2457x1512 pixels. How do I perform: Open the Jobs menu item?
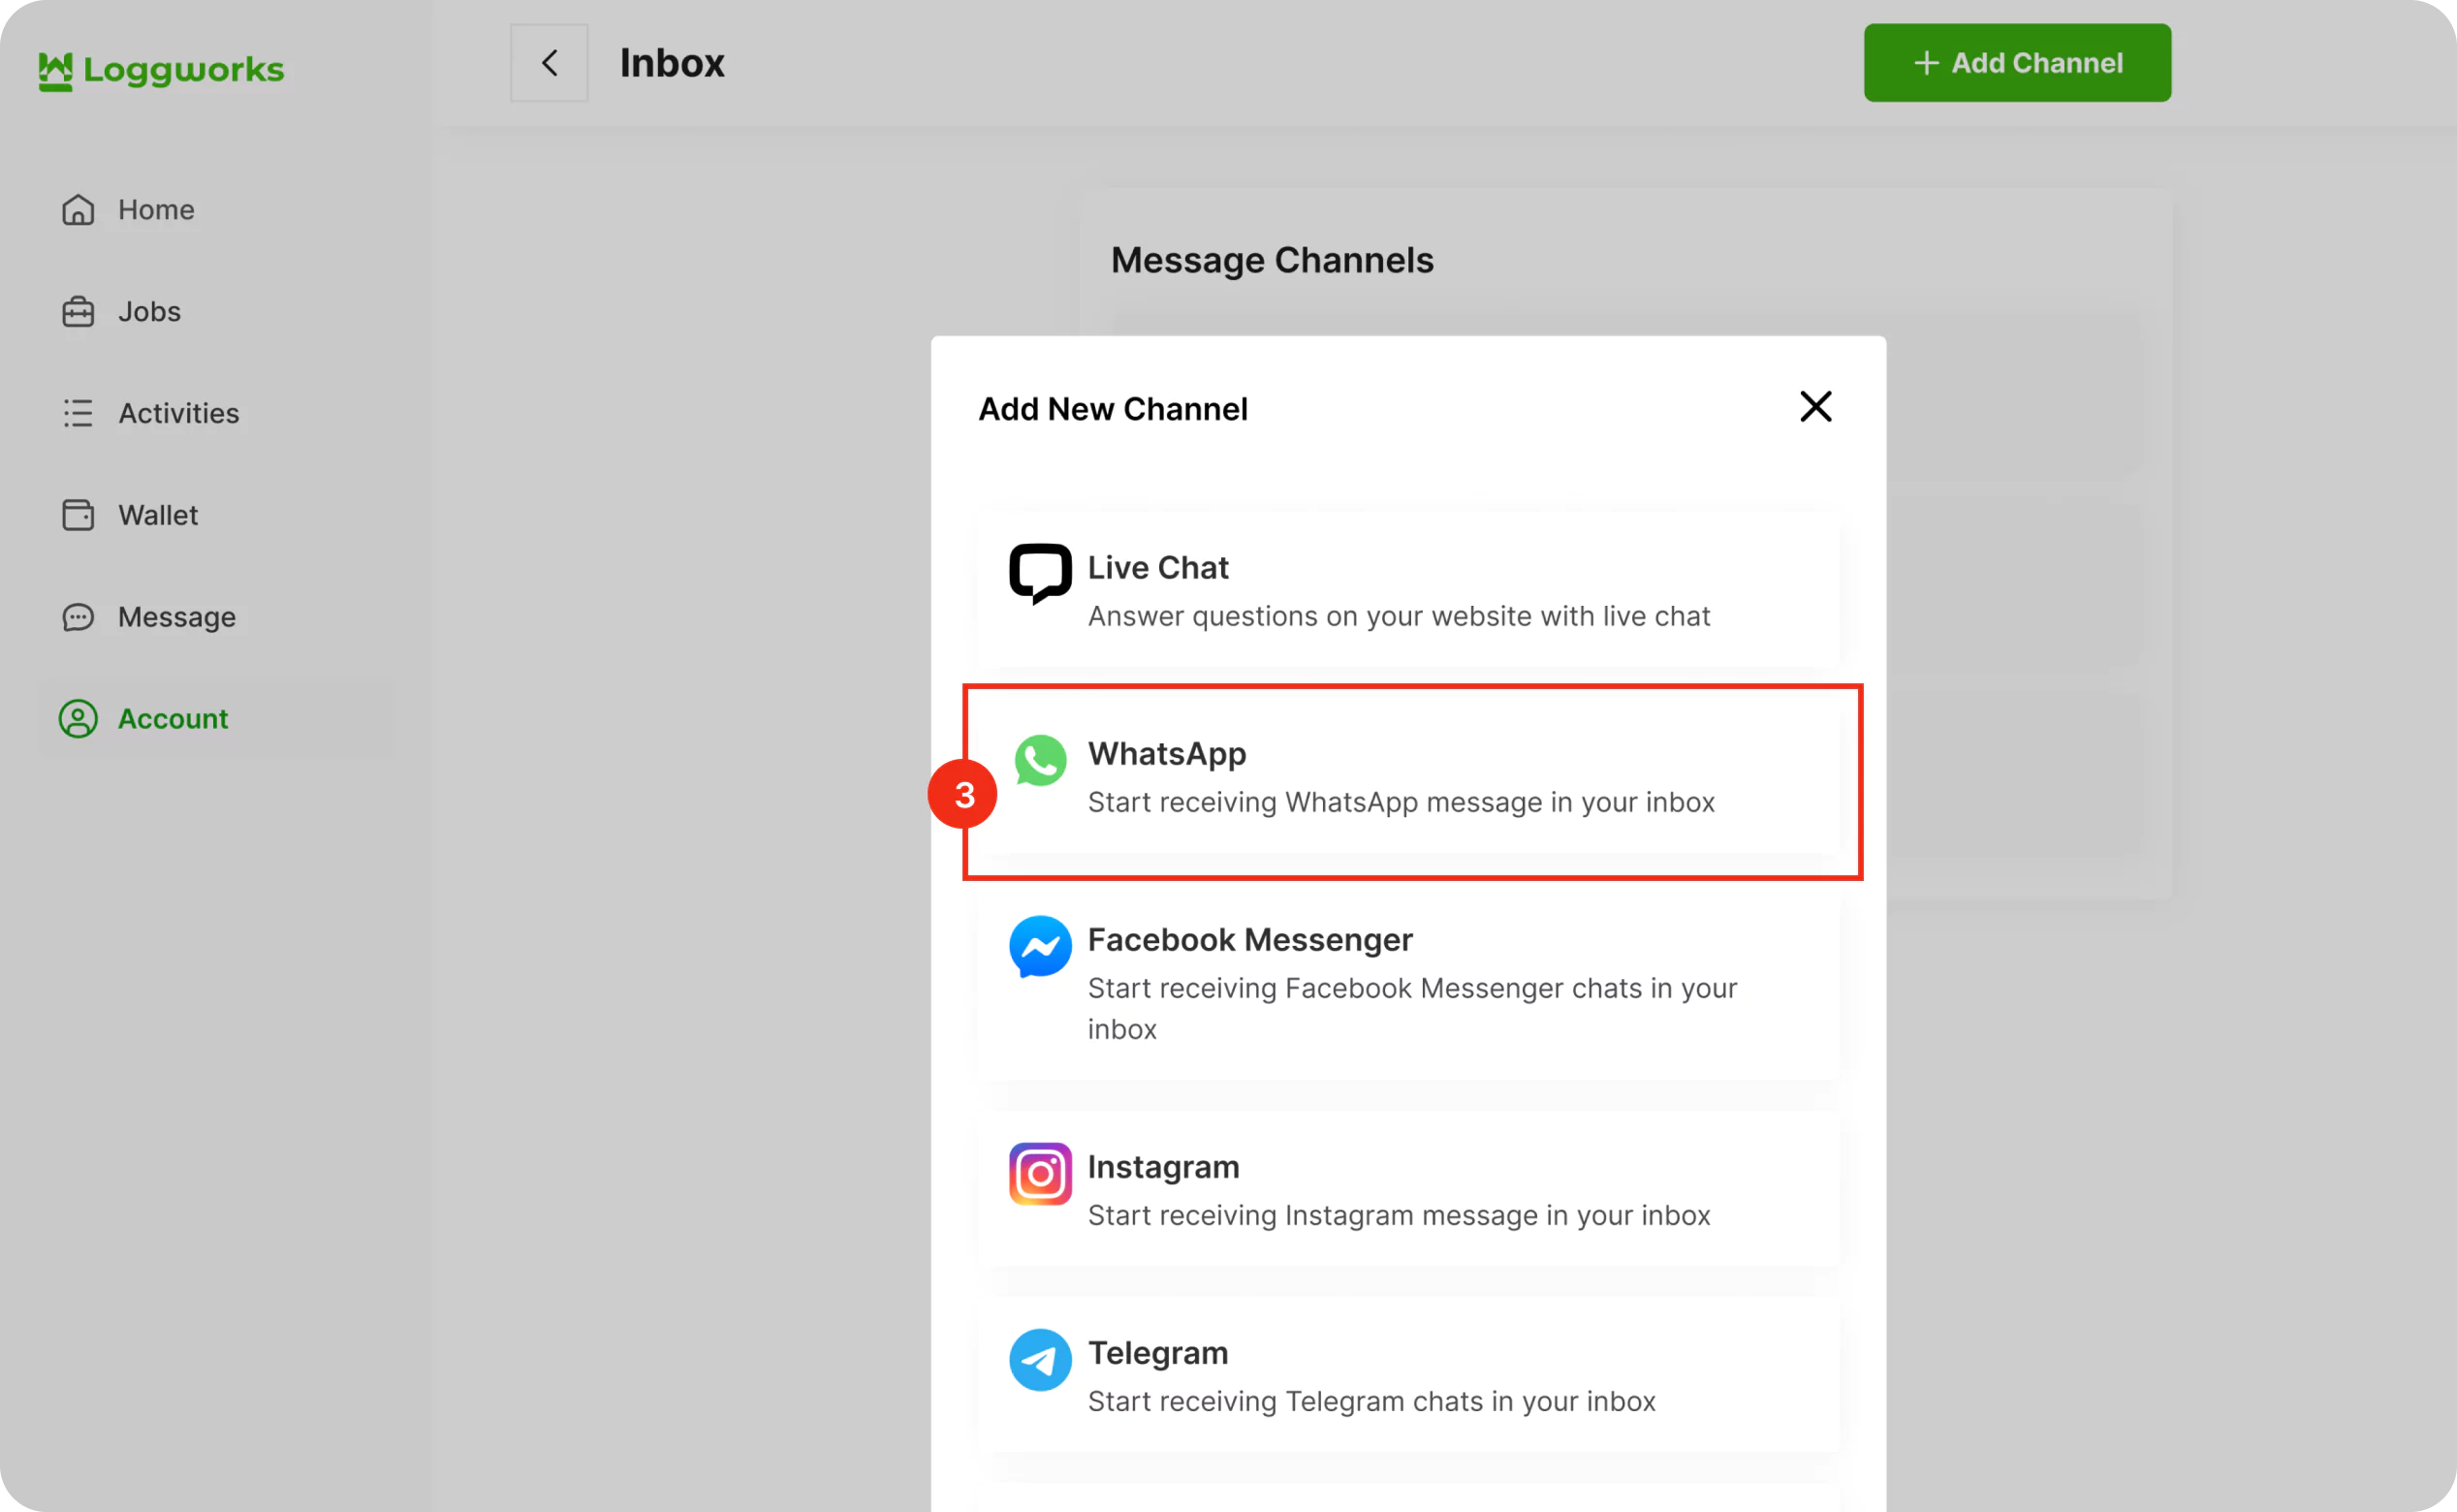[x=150, y=312]
